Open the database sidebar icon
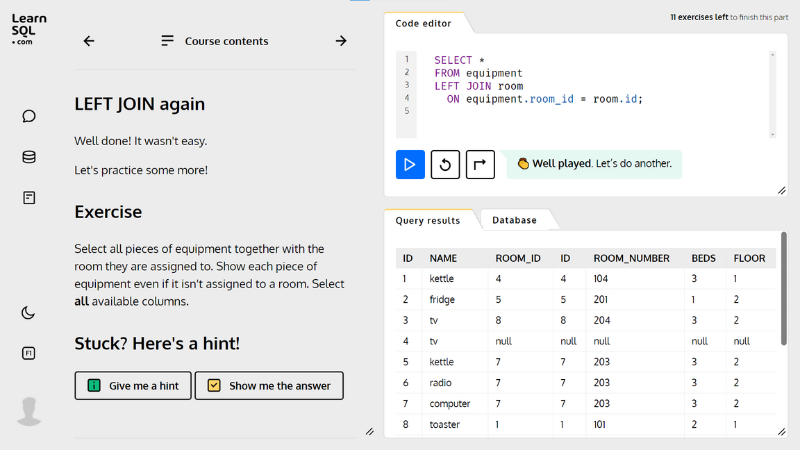Screen dimensions: 800x450 coord(29,157)
